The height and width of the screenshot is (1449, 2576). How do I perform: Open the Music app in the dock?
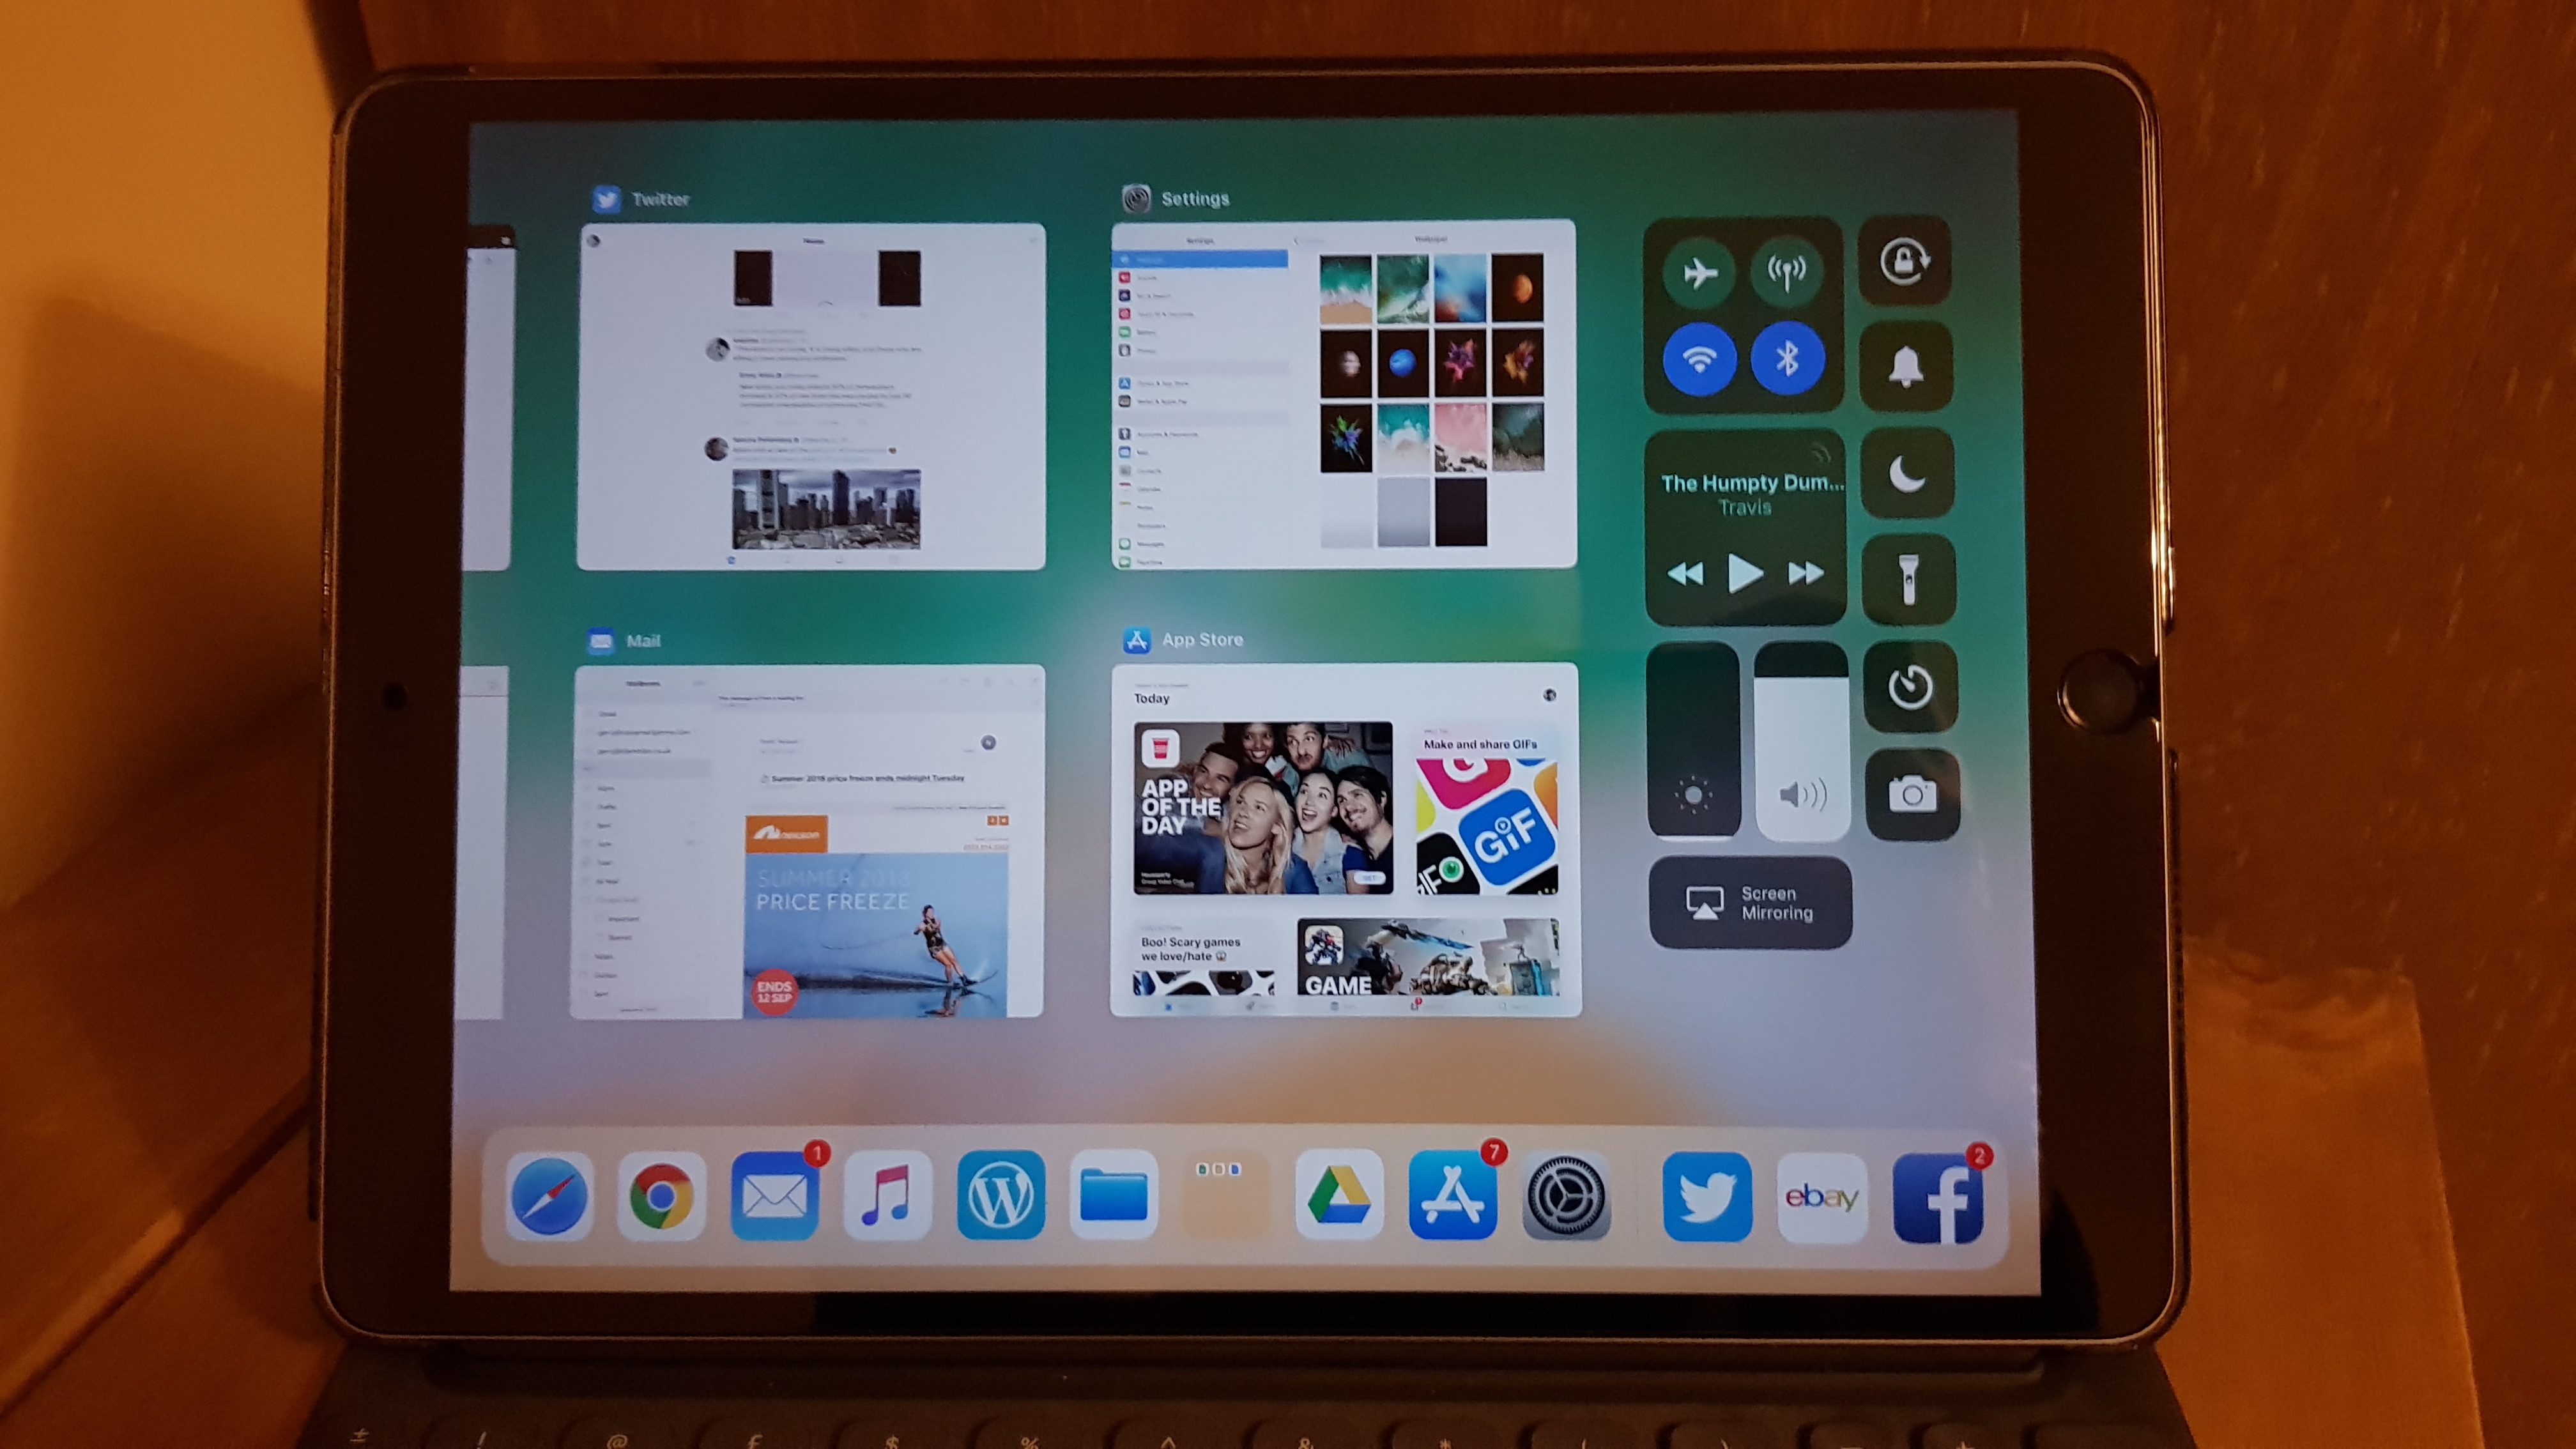click(x=888, y=1195)
